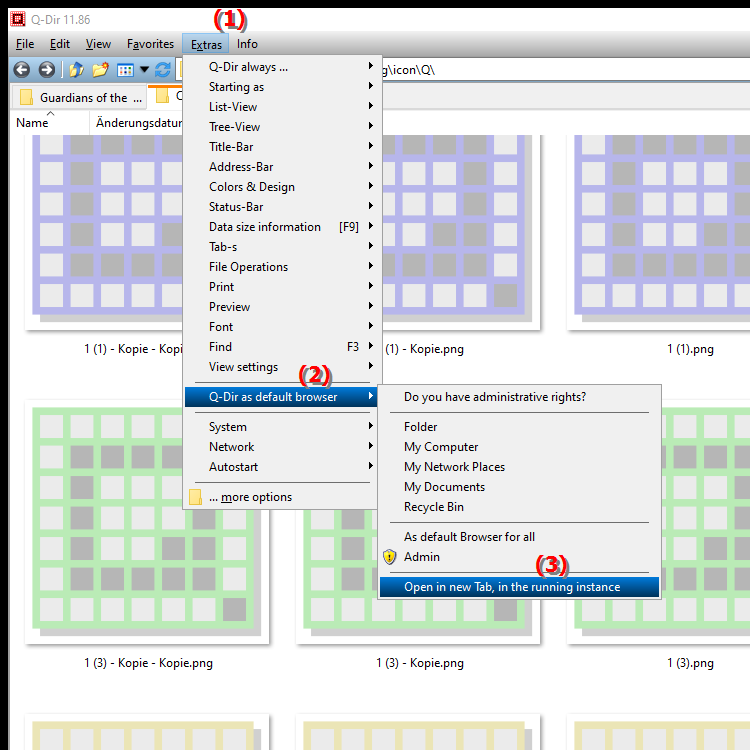
Task: Toggle the My Documents option
Action: pos(519,487)
